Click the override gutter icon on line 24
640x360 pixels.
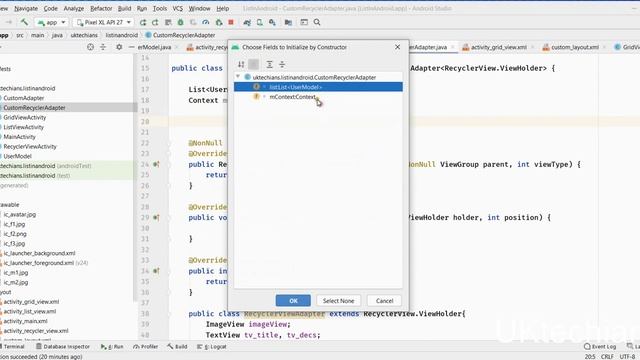(156, 164)
